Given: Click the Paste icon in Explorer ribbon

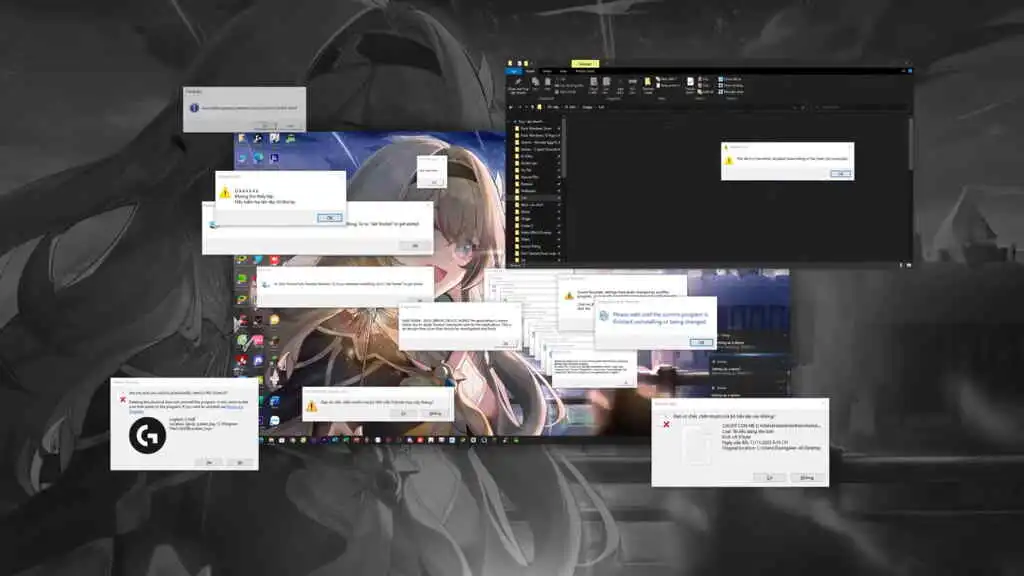Looking at the screenshot, I should (547, 84).
